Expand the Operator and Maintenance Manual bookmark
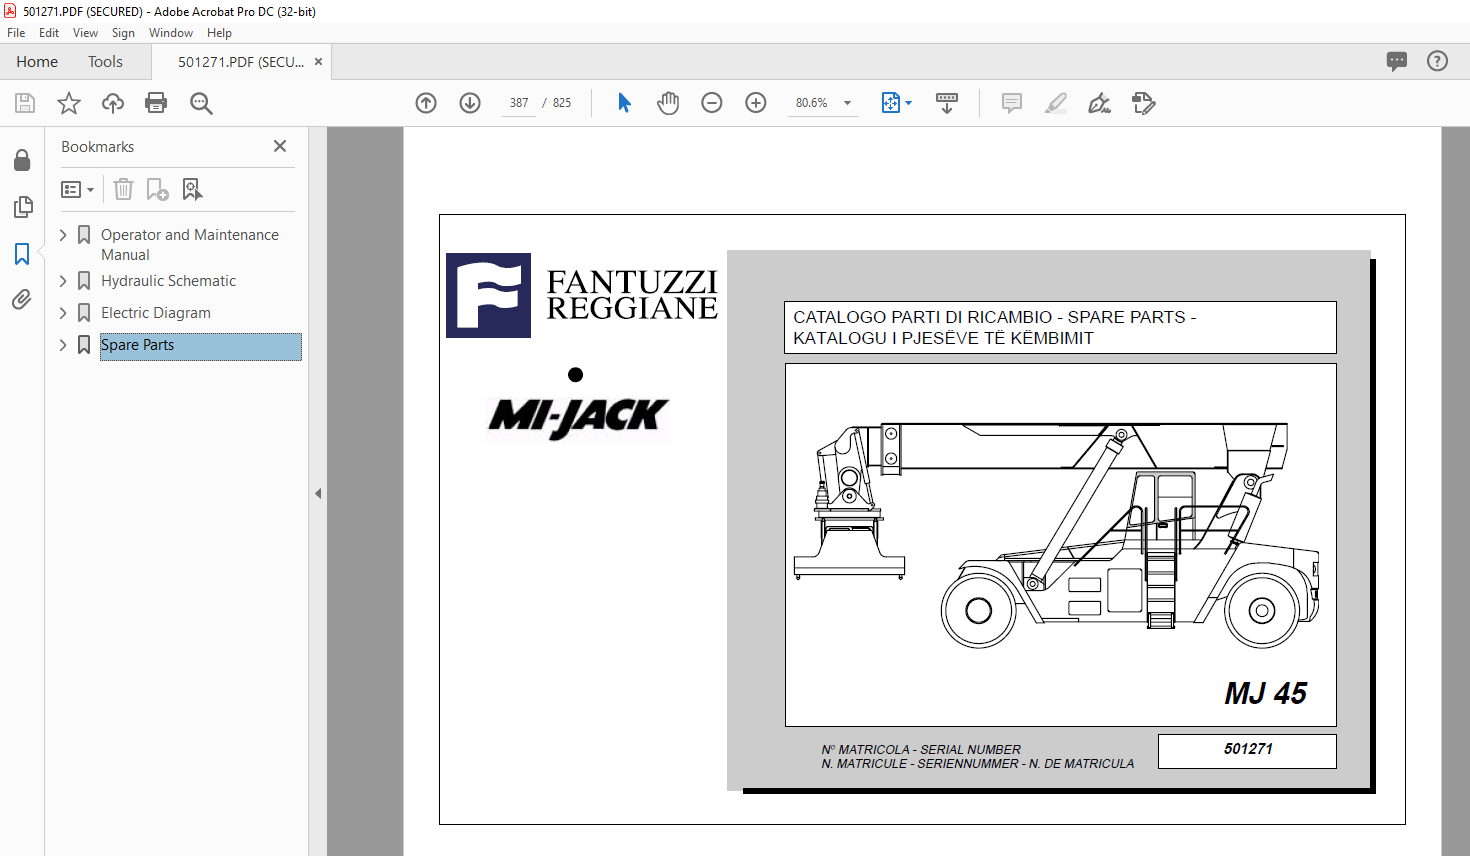Viewport: 1470px width, 856px height. coord(64,235)
